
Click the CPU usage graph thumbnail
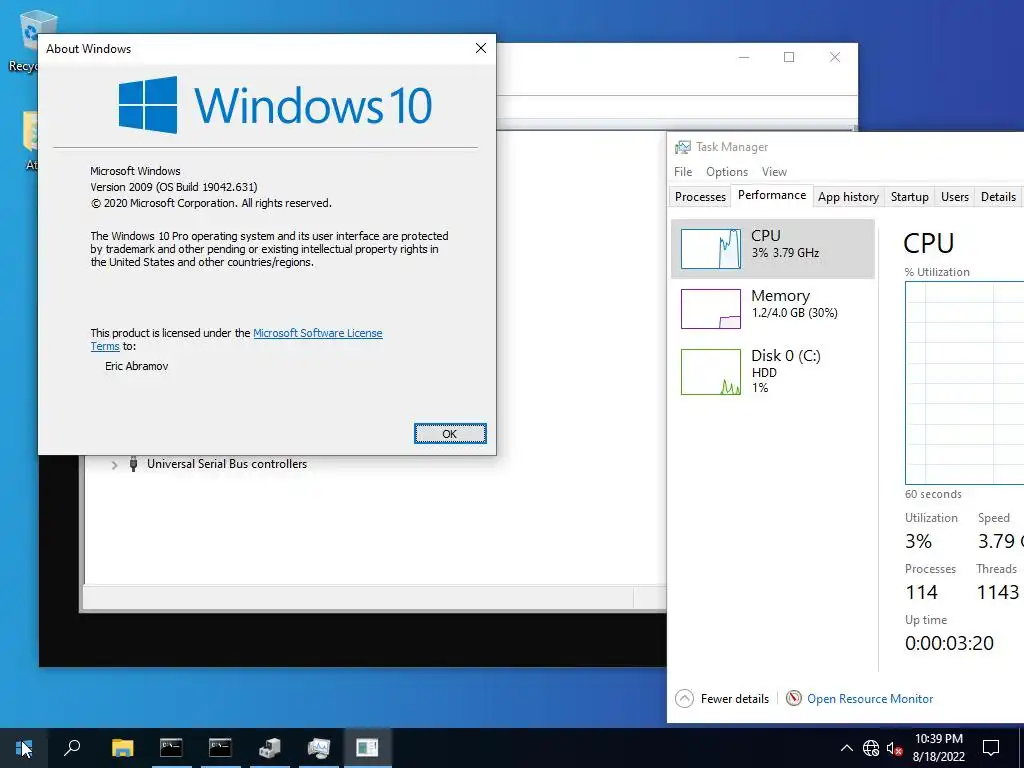point(711,249)
